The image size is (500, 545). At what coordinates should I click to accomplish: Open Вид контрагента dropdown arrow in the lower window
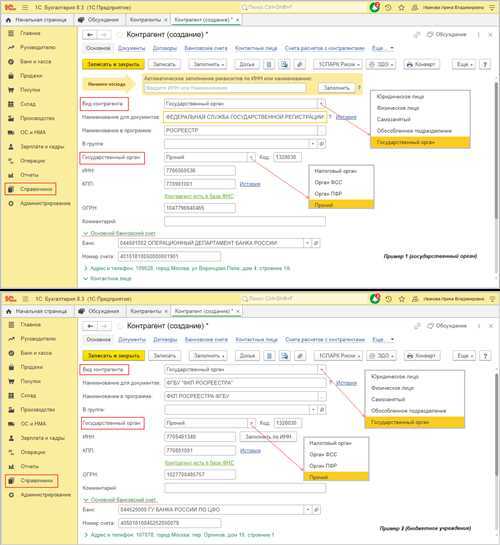322,369
